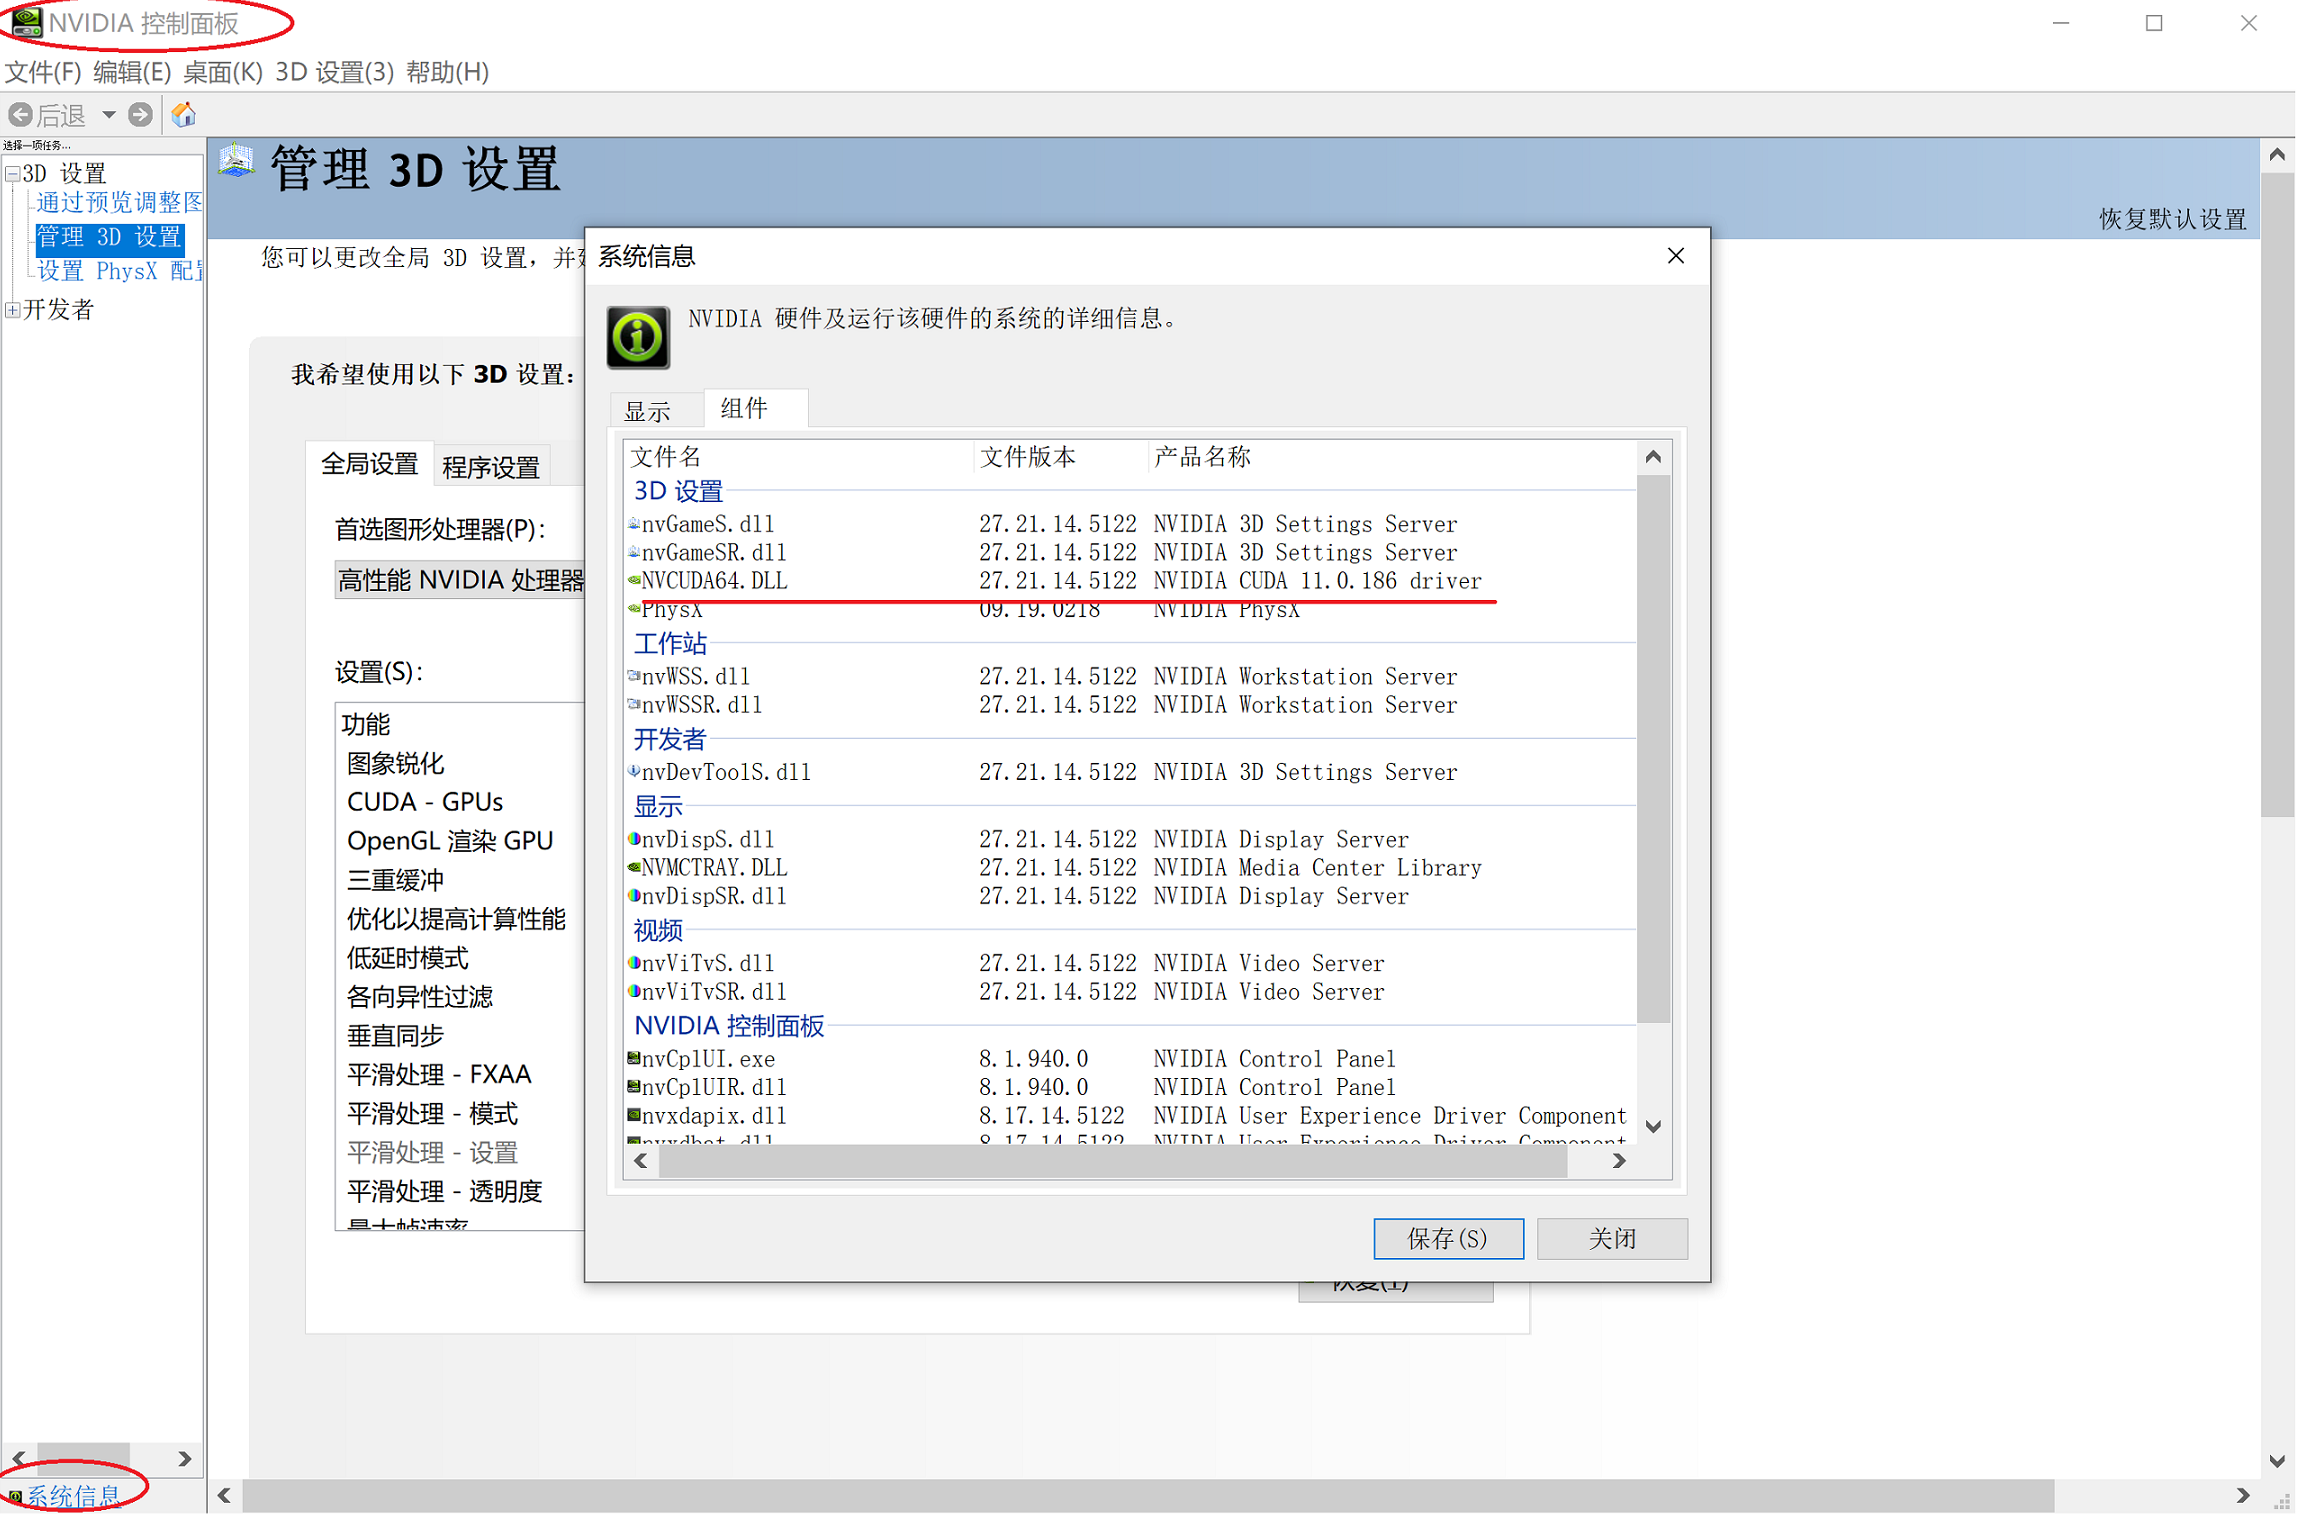2297x1523 pixels.
Task: Click scroll-right arrow in component list
Action: 1619,1161
